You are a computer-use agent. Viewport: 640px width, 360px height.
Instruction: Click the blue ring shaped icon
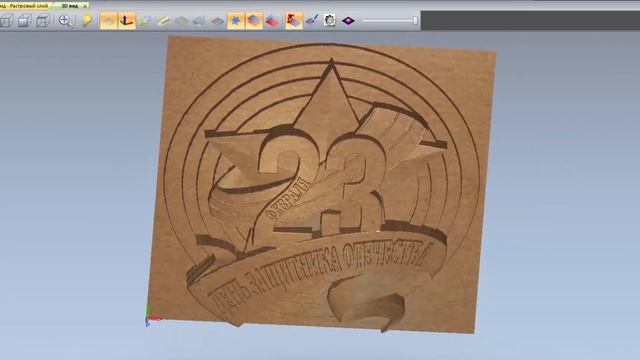[217, 20]
